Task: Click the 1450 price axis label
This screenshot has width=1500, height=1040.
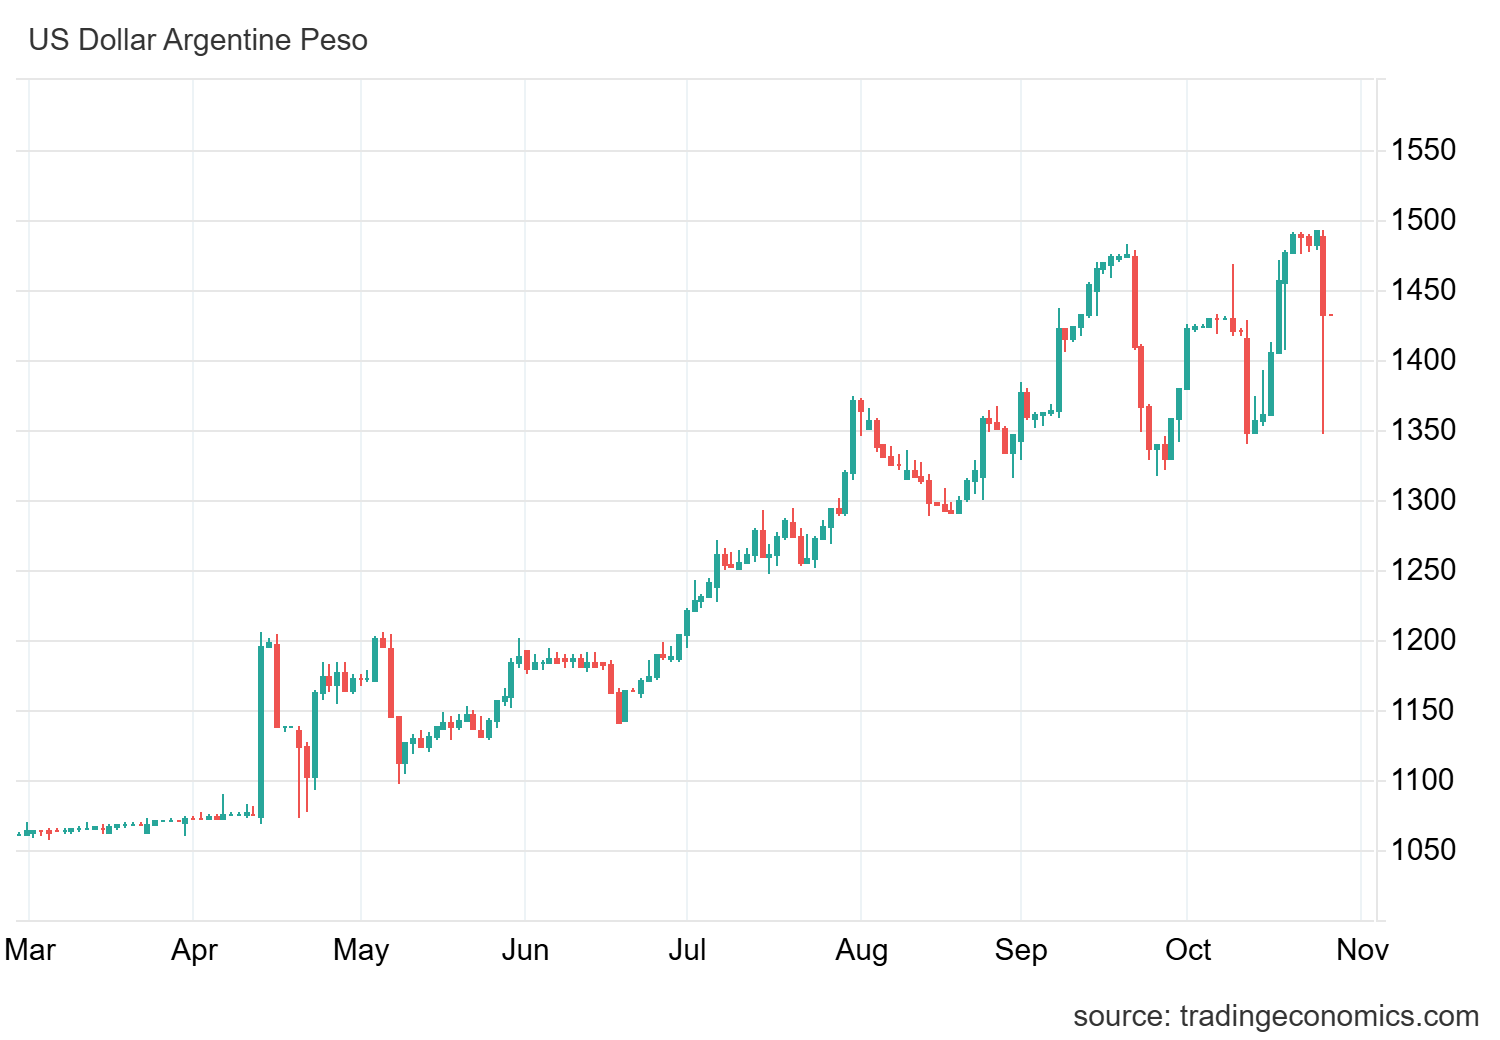Action: 1424,291
